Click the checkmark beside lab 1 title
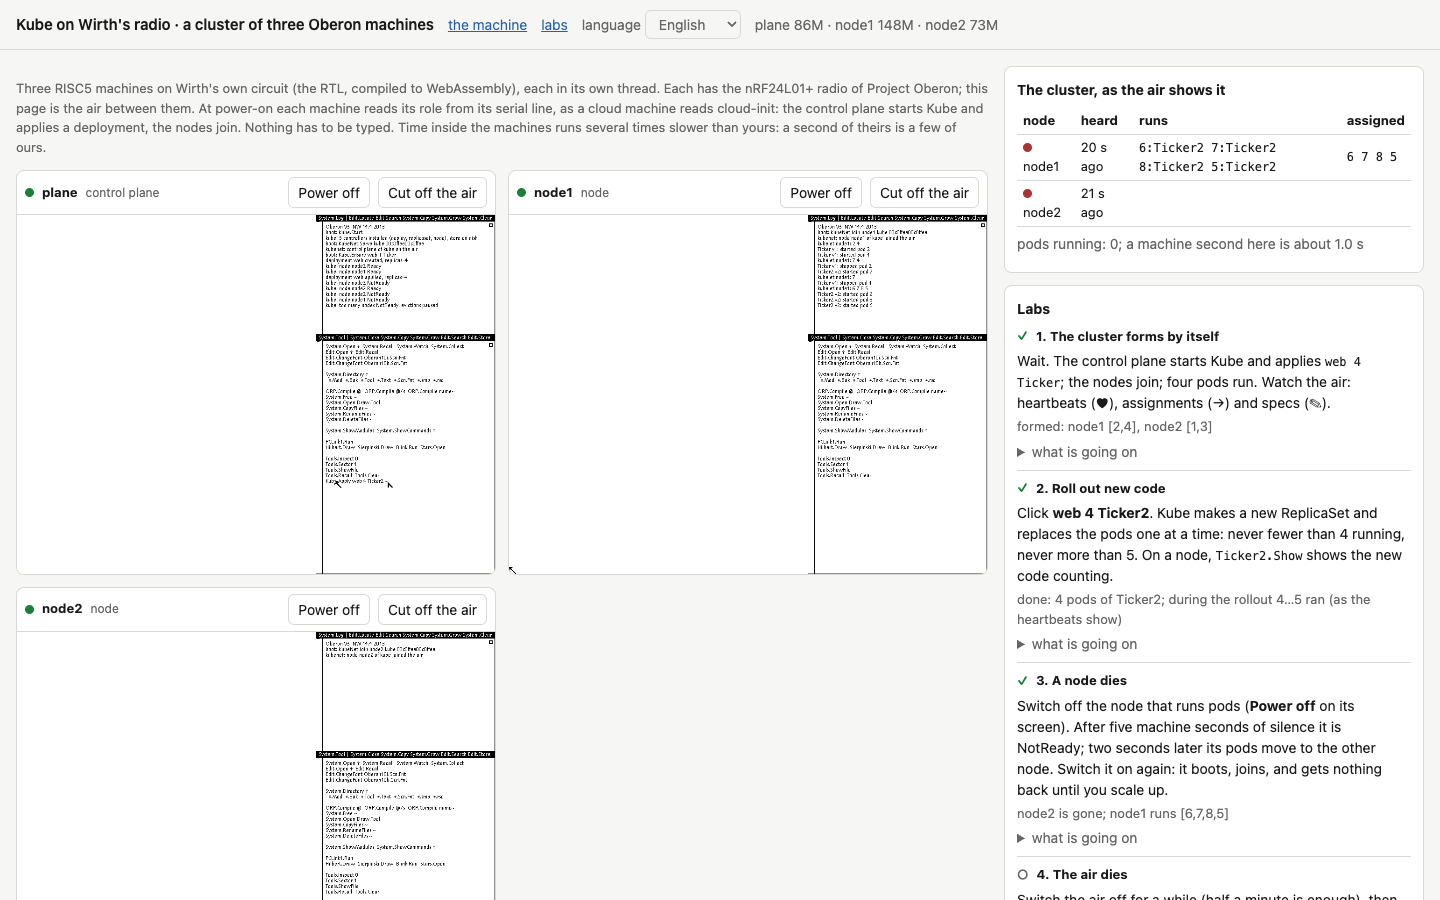The height and width of the screenshot is (900, 1440). pyautogui.click(x=1023, y=336)
